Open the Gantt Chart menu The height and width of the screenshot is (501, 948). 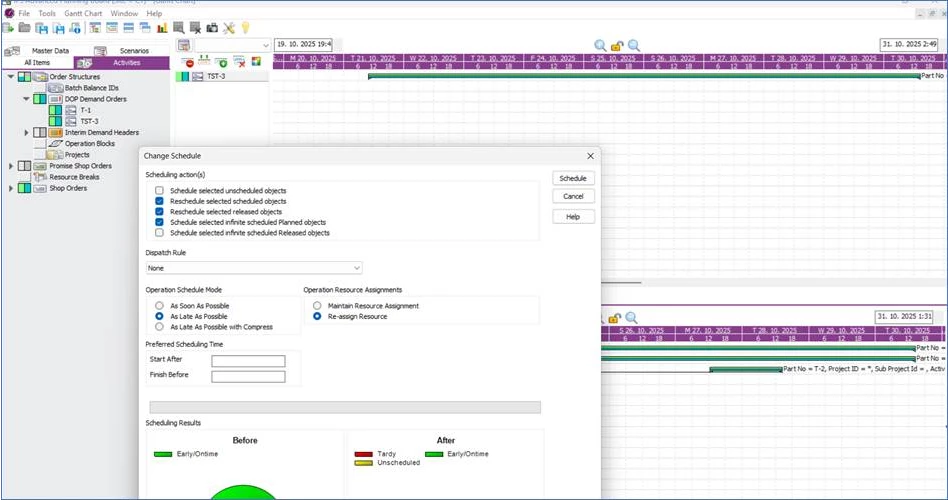pyautogui.click(x=83, y=13)
